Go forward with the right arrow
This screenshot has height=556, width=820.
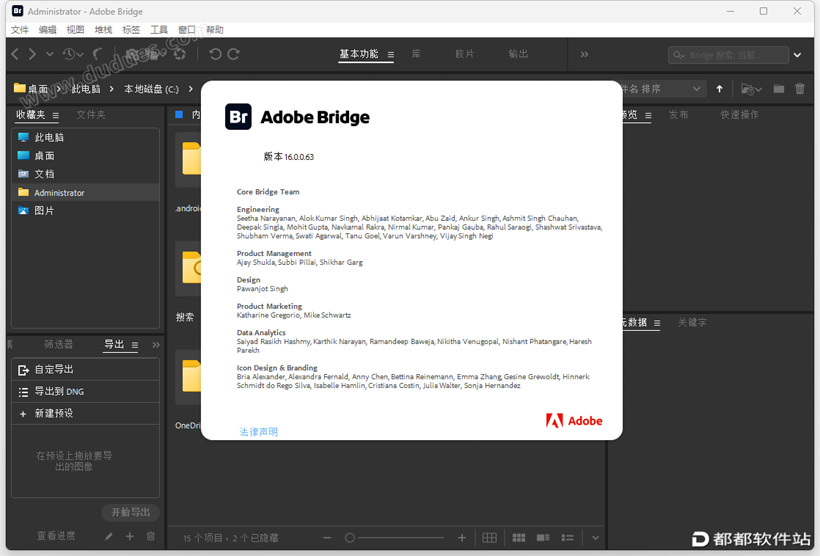pyautogui.click(x=32, y=54)
